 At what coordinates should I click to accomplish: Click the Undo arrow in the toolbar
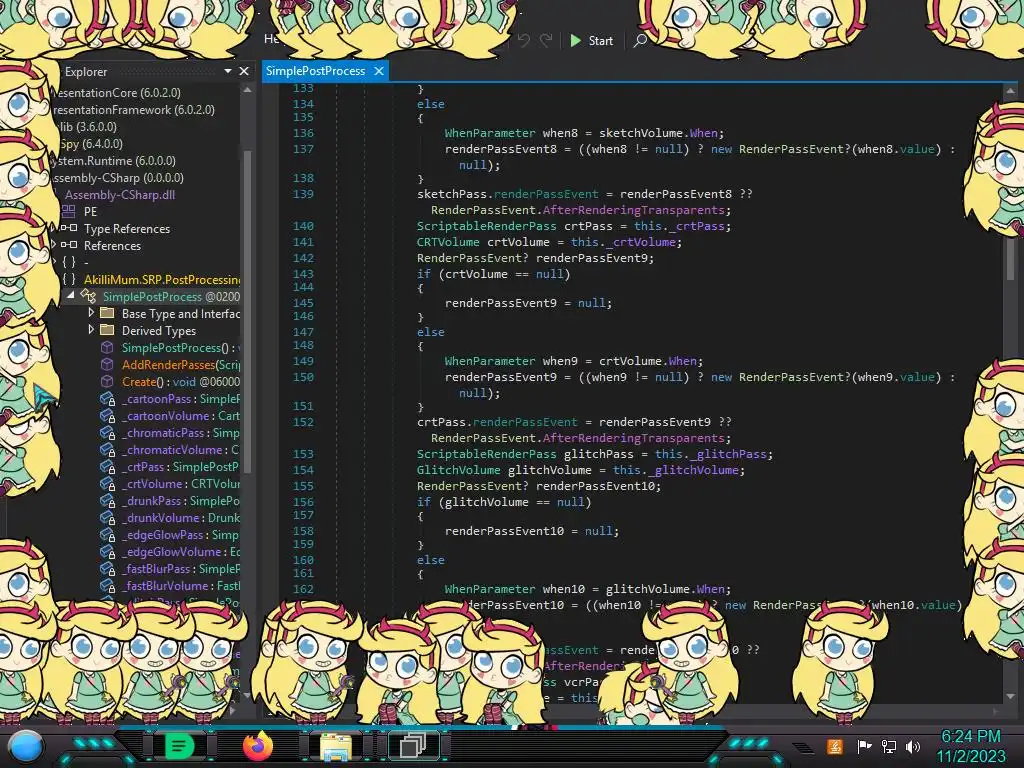click(523, 40)
